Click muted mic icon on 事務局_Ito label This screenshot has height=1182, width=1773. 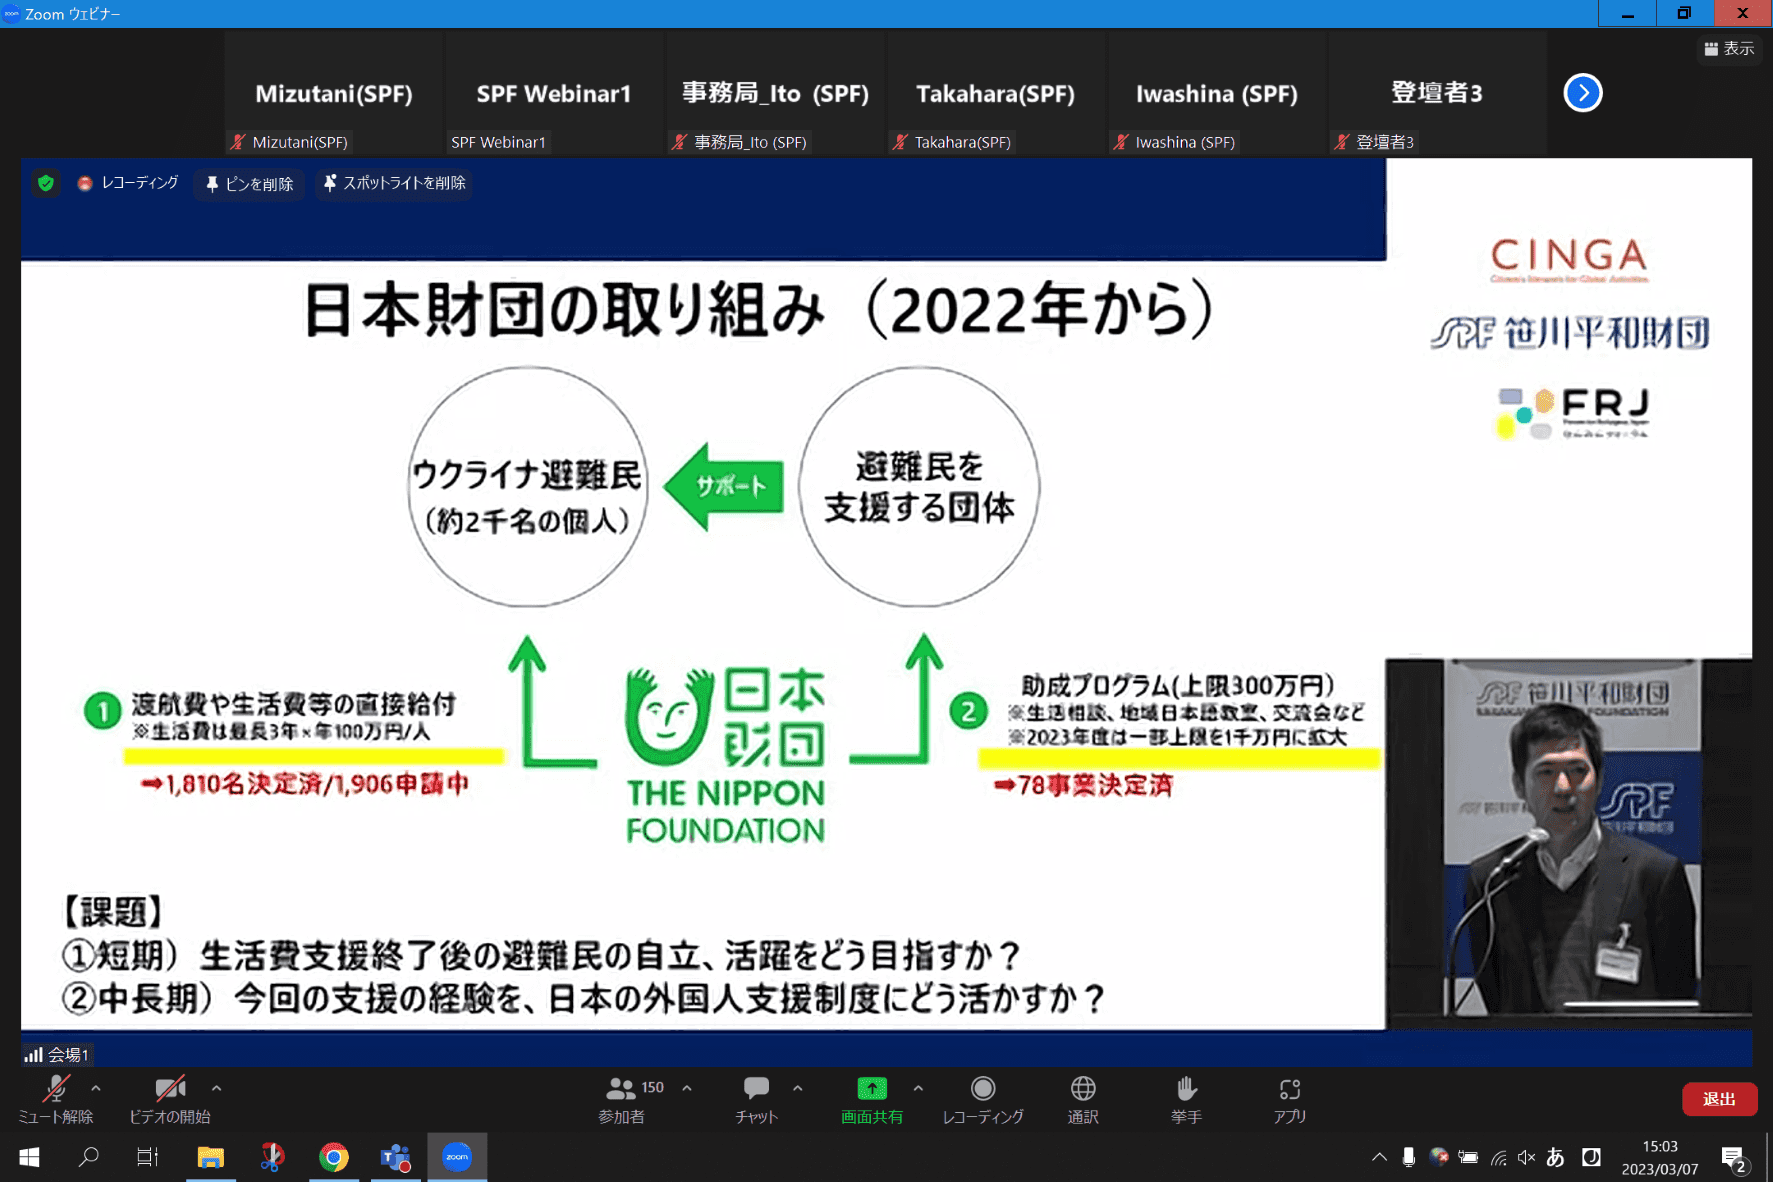click(x=680, y=142)
